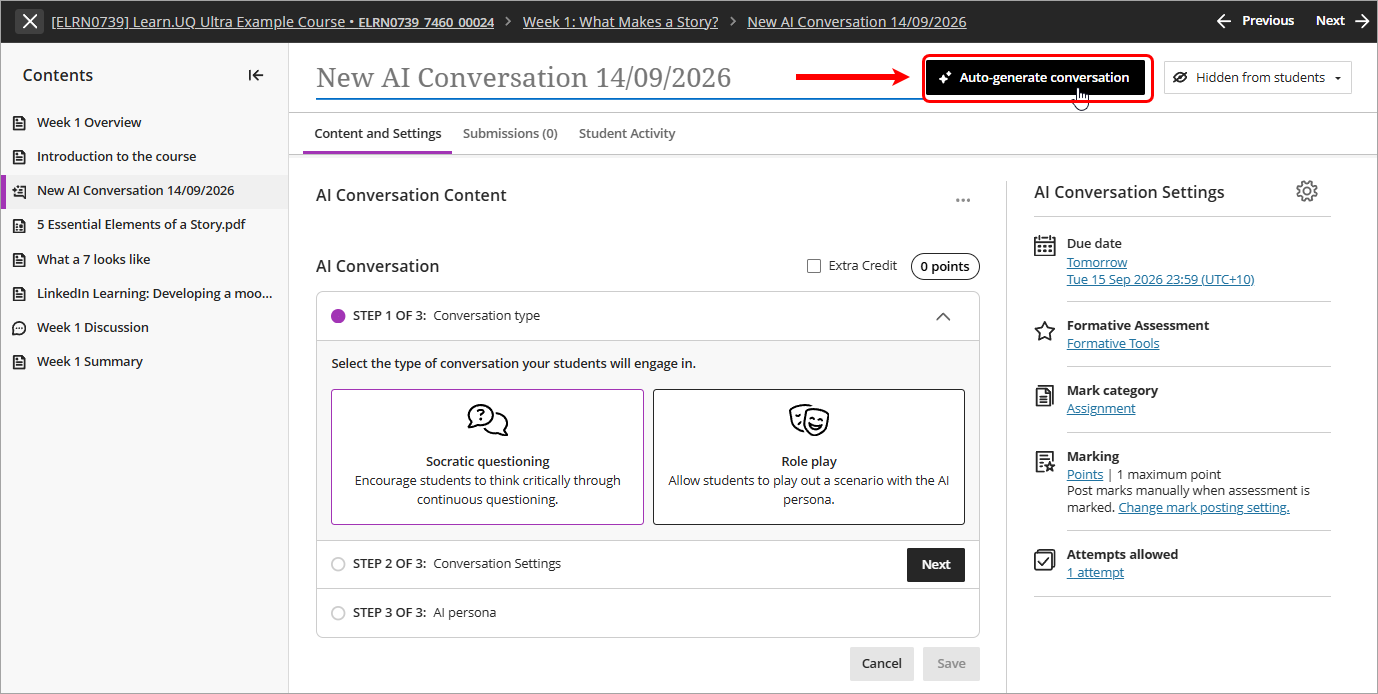Click the Introduction to the course document icon
Viewport: 1378px width, 694px height.
(x=18, y=157)
